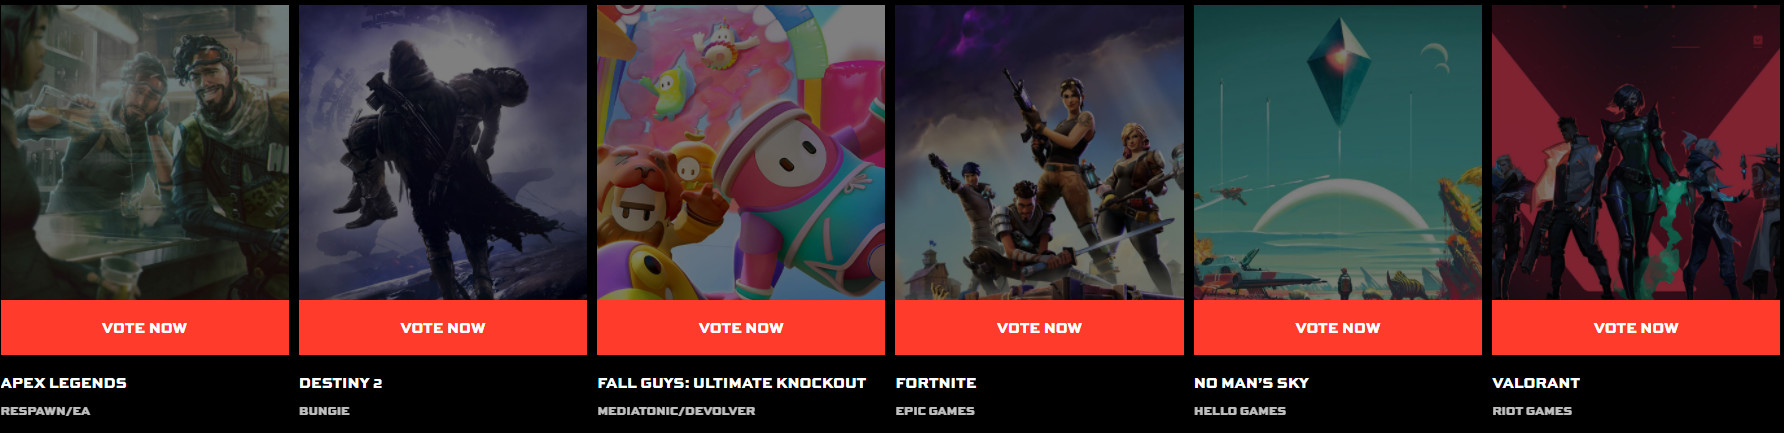Screen dimensions: 1784x433
Task: Click the Valorant game title
Action: point(1536,383)
